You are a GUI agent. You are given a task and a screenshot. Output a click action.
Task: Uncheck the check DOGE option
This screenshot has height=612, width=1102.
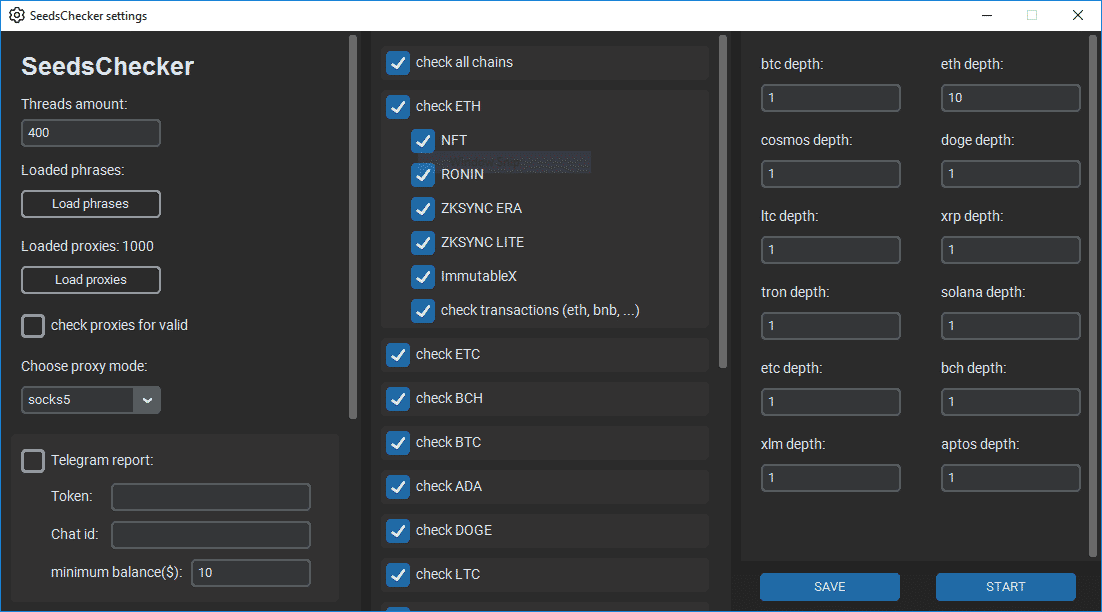click(x=397, y=531)
